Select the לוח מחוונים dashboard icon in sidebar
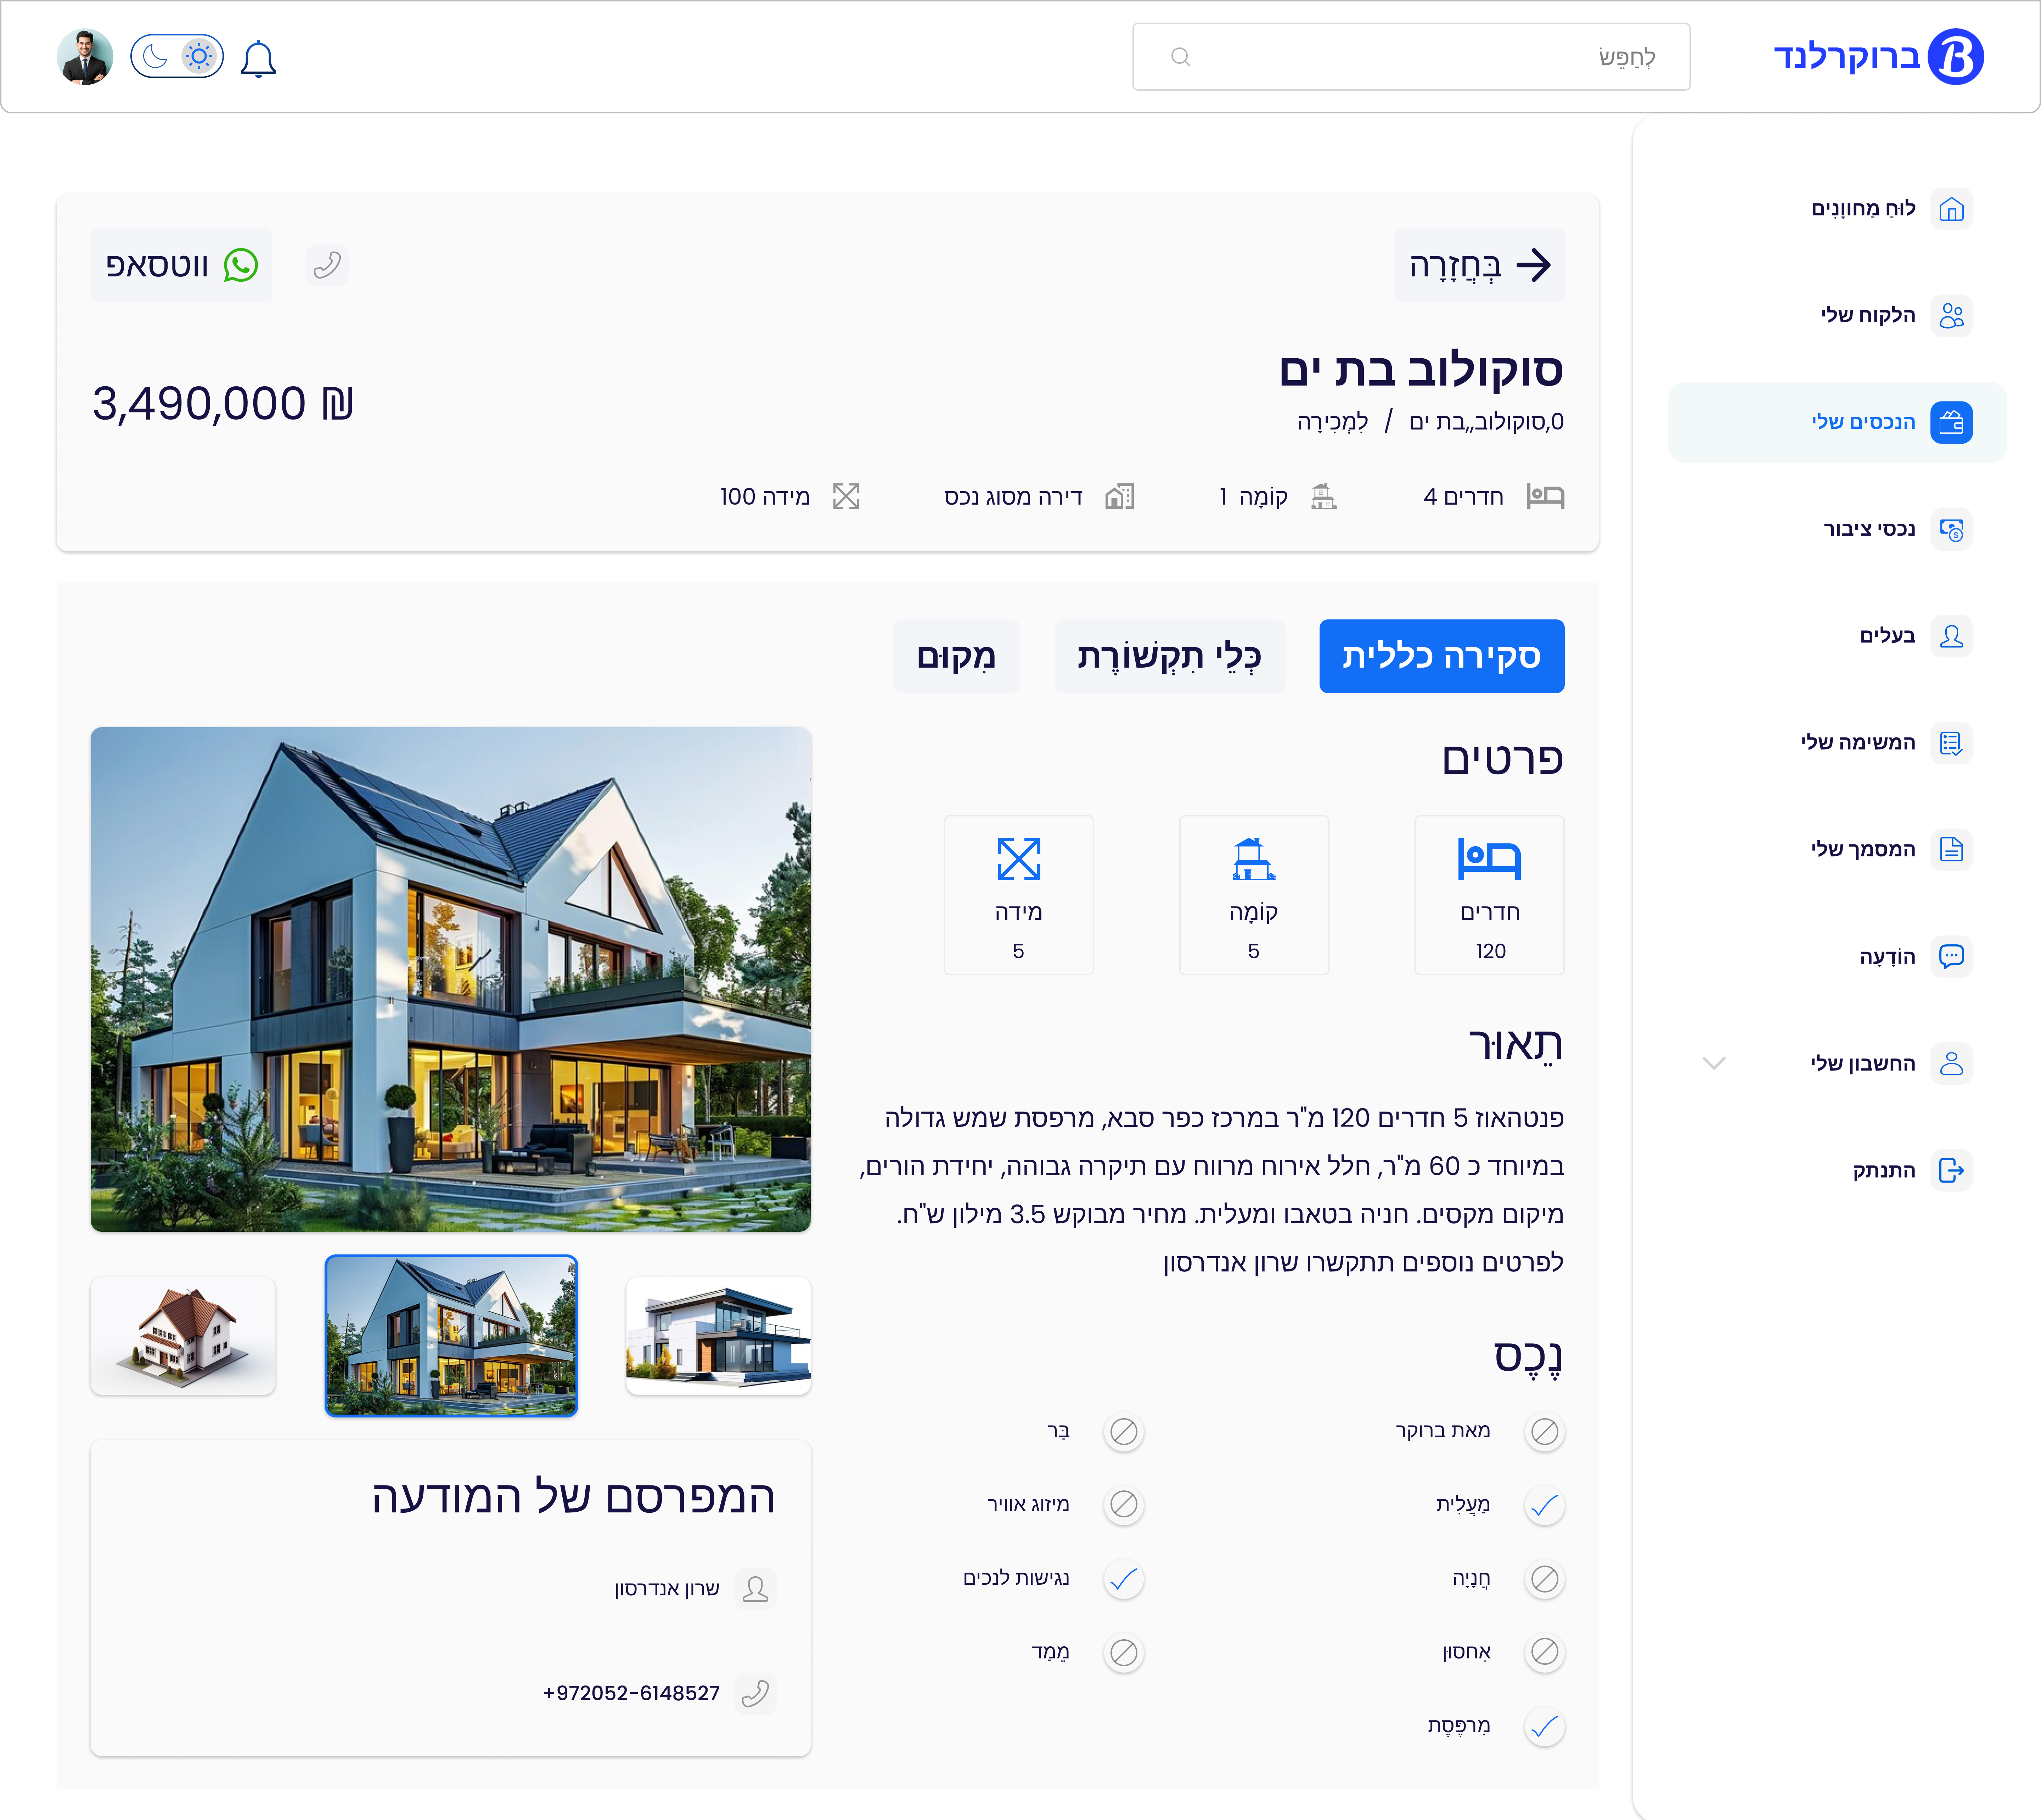 (1952, 209)
